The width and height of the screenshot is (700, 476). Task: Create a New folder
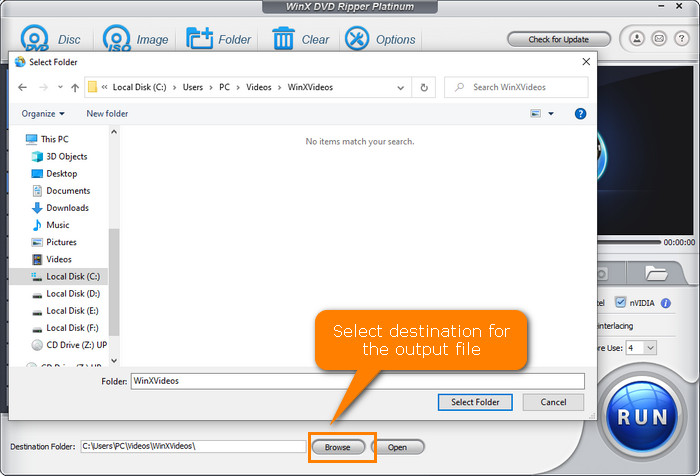(107, 113)
